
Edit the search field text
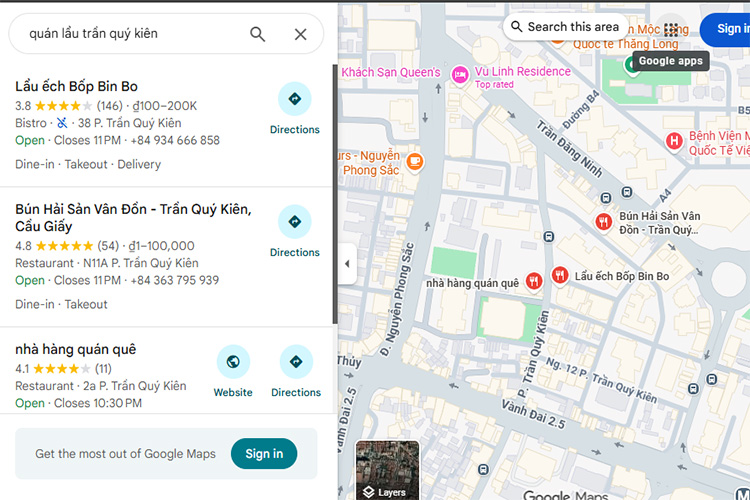coord(93,33)
